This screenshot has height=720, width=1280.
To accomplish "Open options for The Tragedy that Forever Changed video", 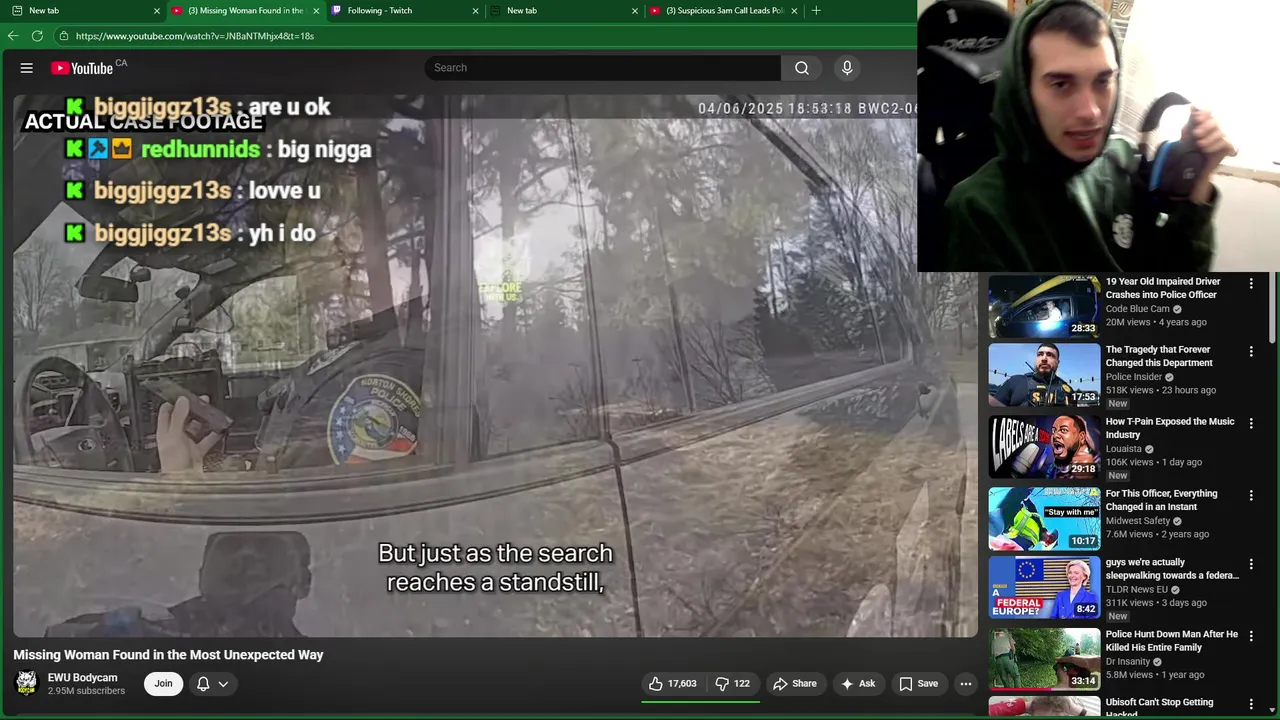I will point(1251,352).
